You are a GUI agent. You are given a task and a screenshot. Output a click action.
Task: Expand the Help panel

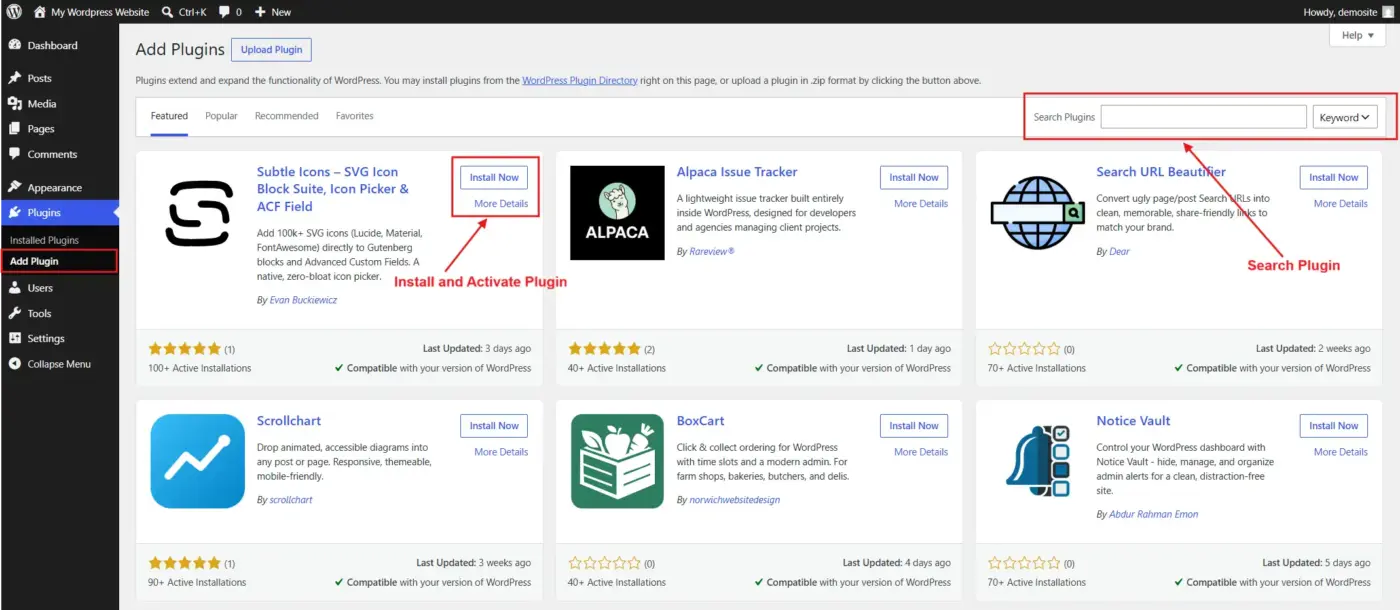(1357, 35)
